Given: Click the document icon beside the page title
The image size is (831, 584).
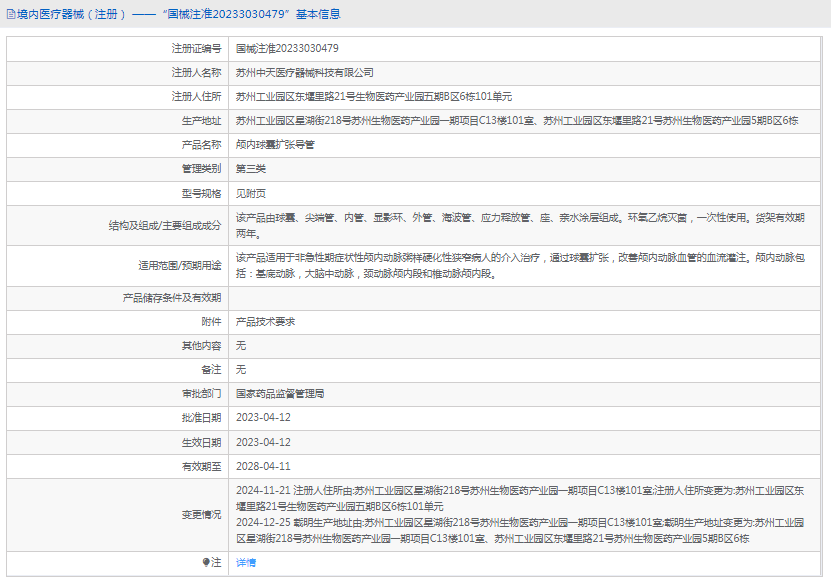Looking at the screenshot, I should pos(11,14).
